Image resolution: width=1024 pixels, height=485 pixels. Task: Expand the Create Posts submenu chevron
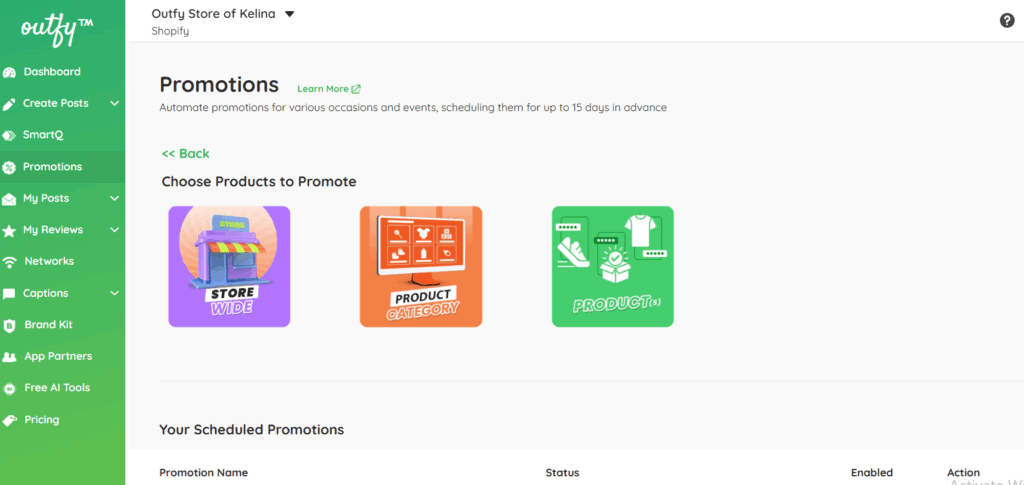(x=115, y=103)
